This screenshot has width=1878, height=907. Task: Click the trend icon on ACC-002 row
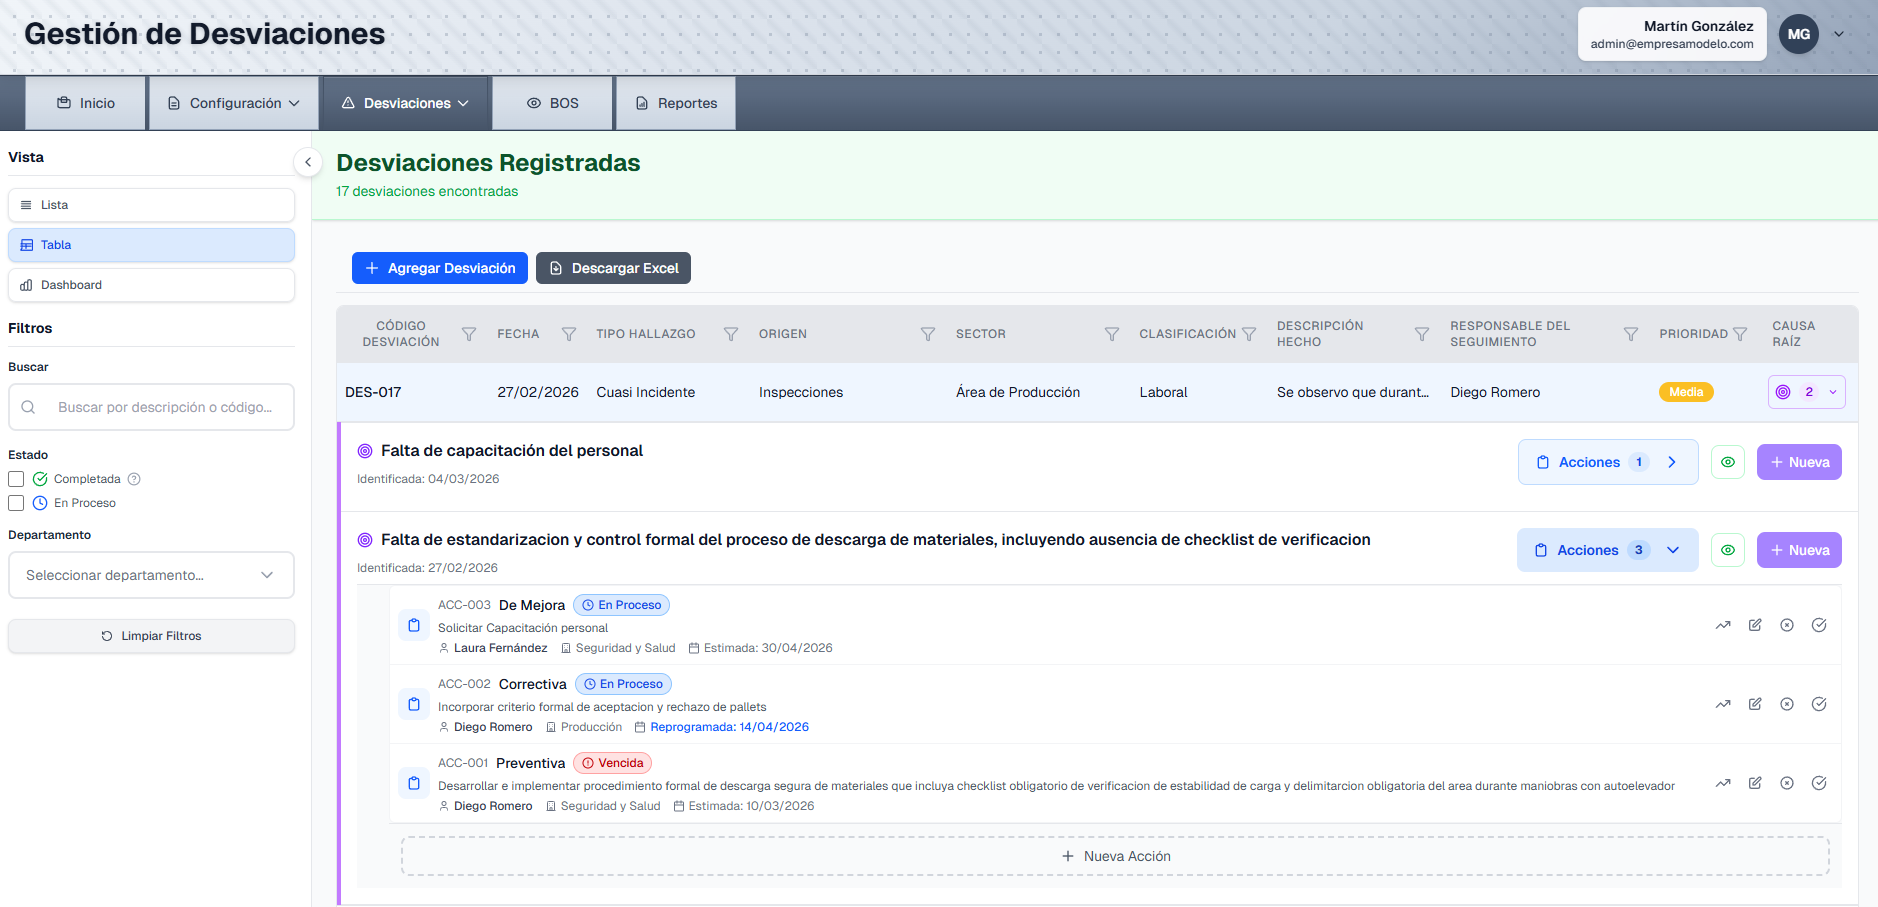[1723, 704]
